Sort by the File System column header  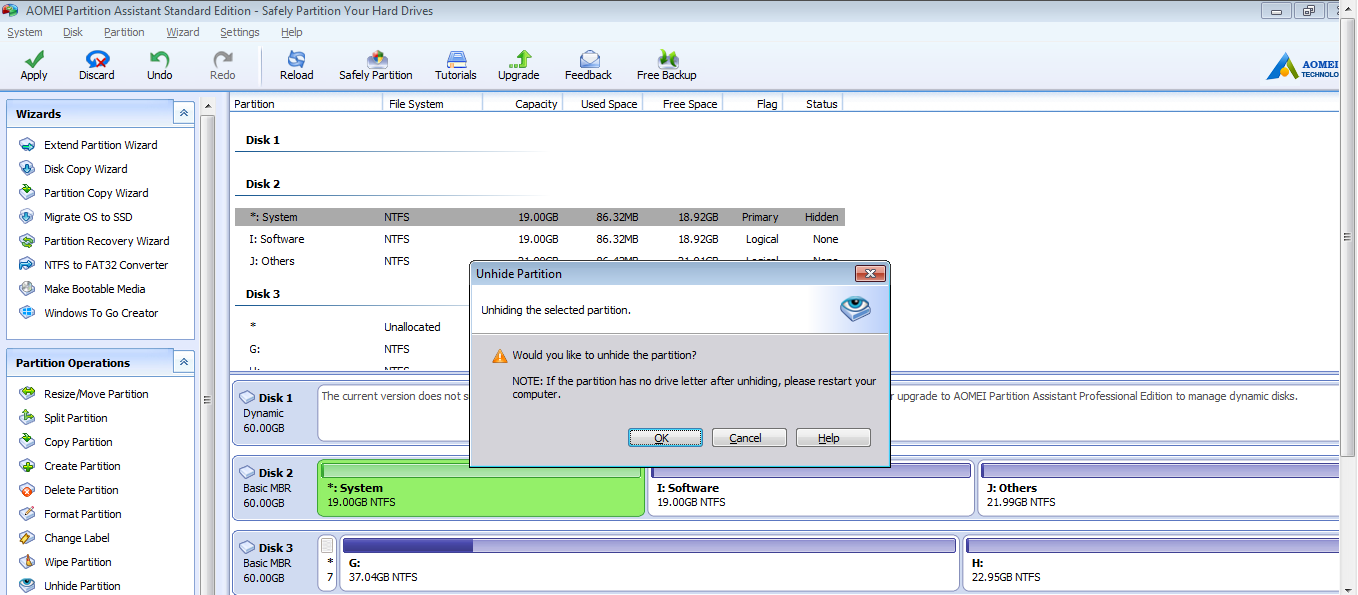432,104
